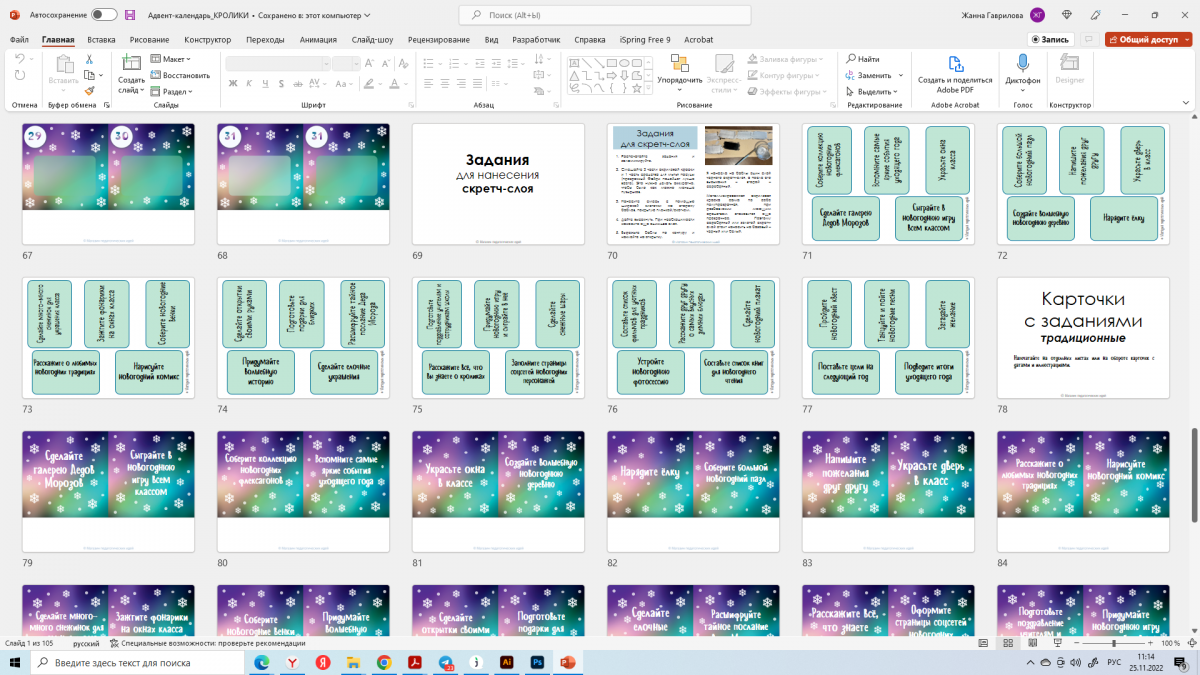Click the Undo arrow icon
This screenshot has width=1200, height=675.
[x=21, y=59]
